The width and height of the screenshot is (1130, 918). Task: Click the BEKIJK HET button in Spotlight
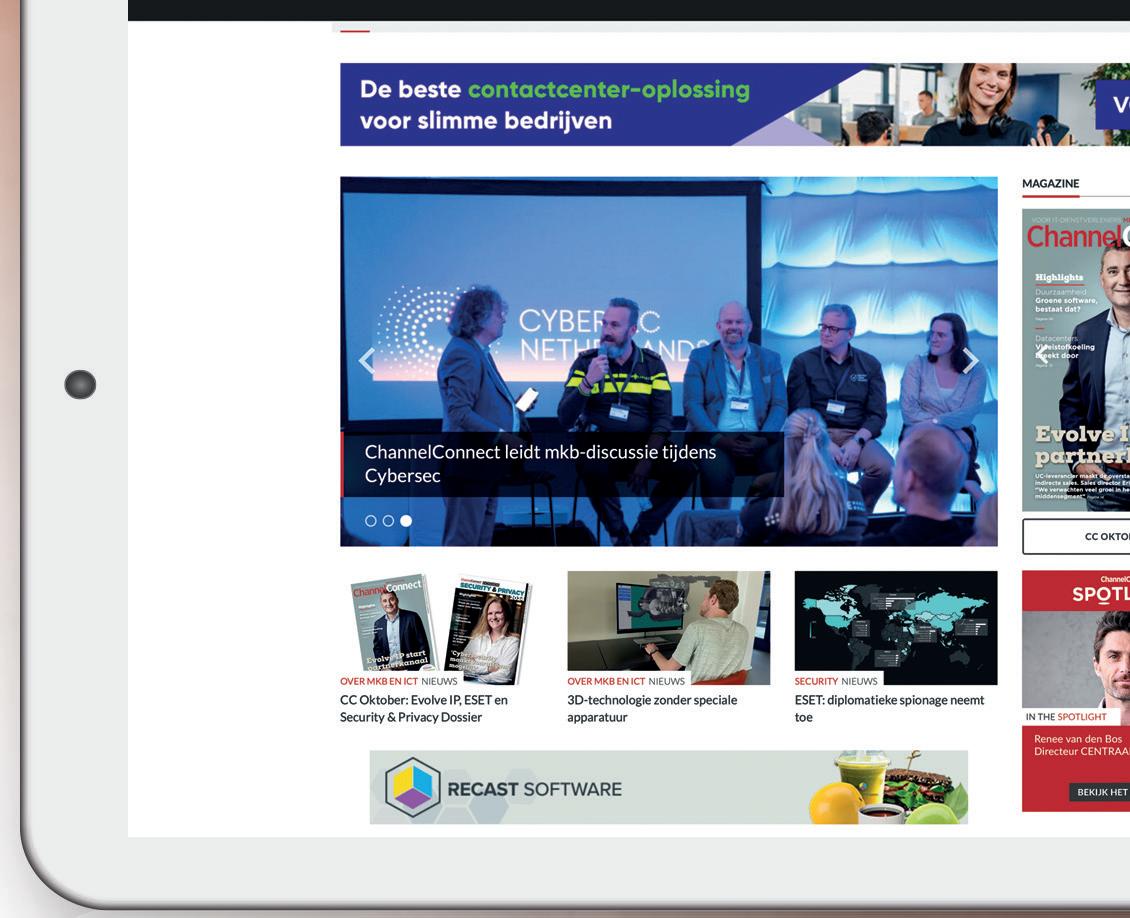pos(1100,792)
